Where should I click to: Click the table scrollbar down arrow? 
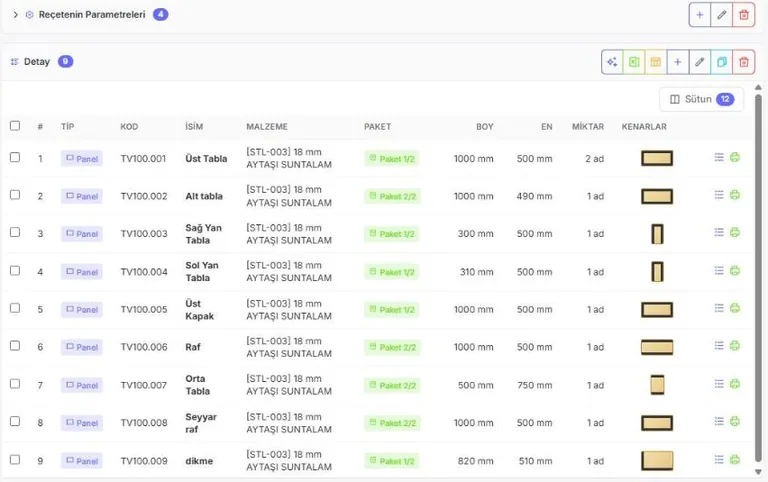click(758, 472)
